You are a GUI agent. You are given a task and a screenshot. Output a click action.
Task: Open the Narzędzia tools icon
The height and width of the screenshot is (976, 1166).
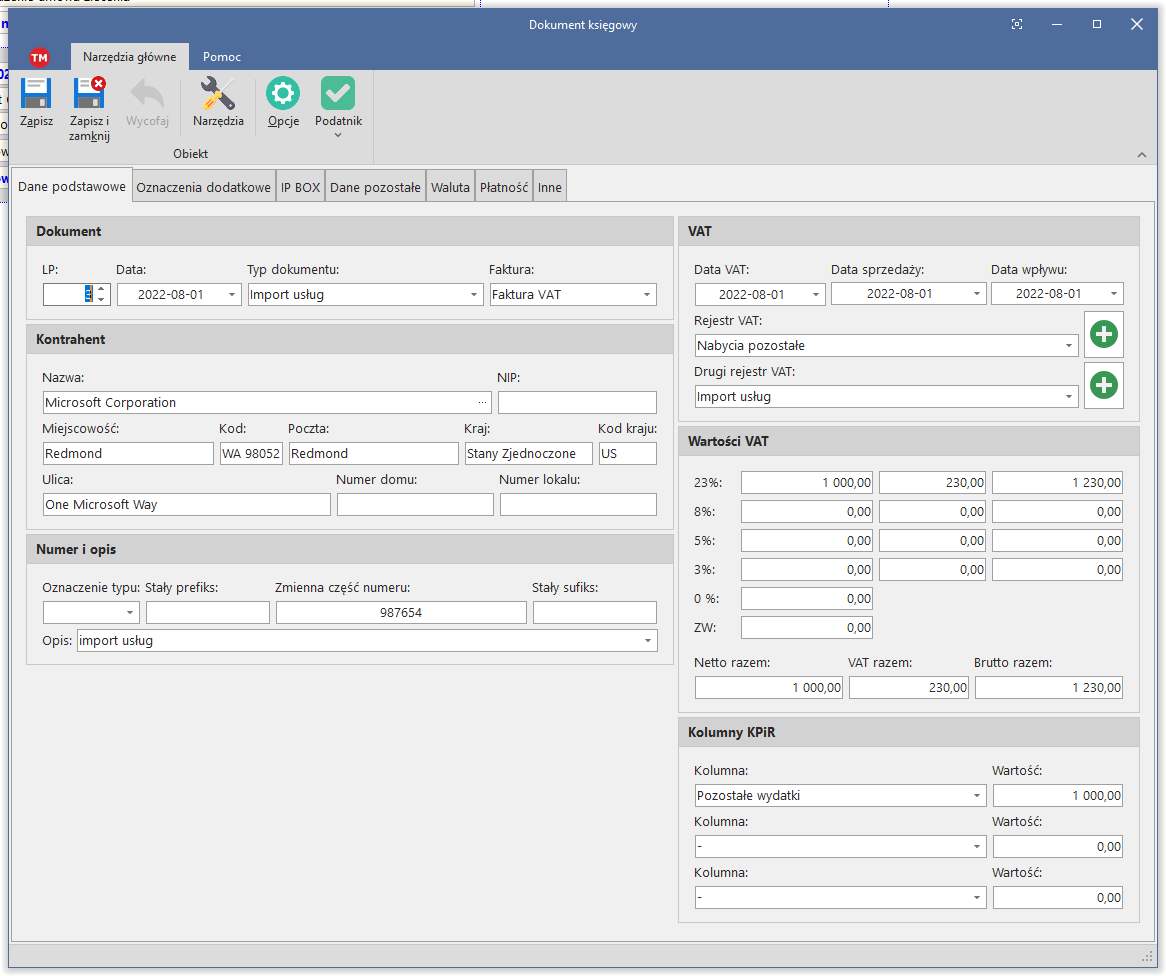click(x=218, y=95)
